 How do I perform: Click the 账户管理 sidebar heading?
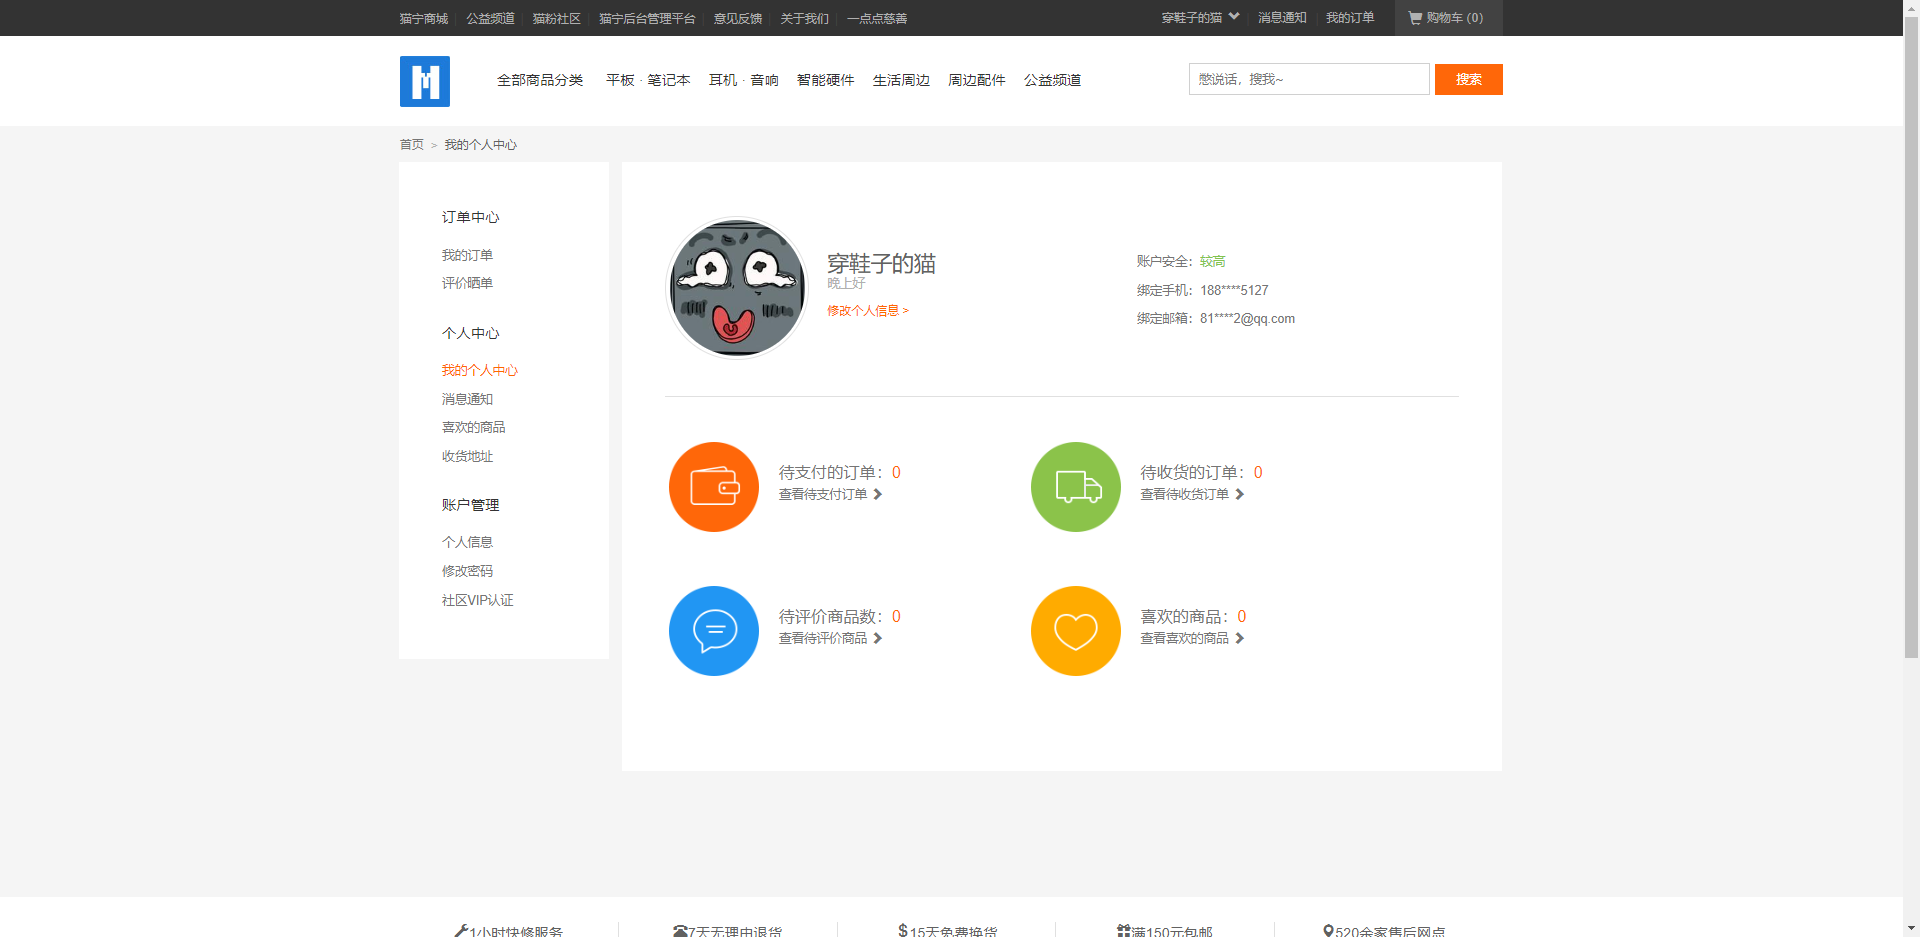click(x=470, y=506)
